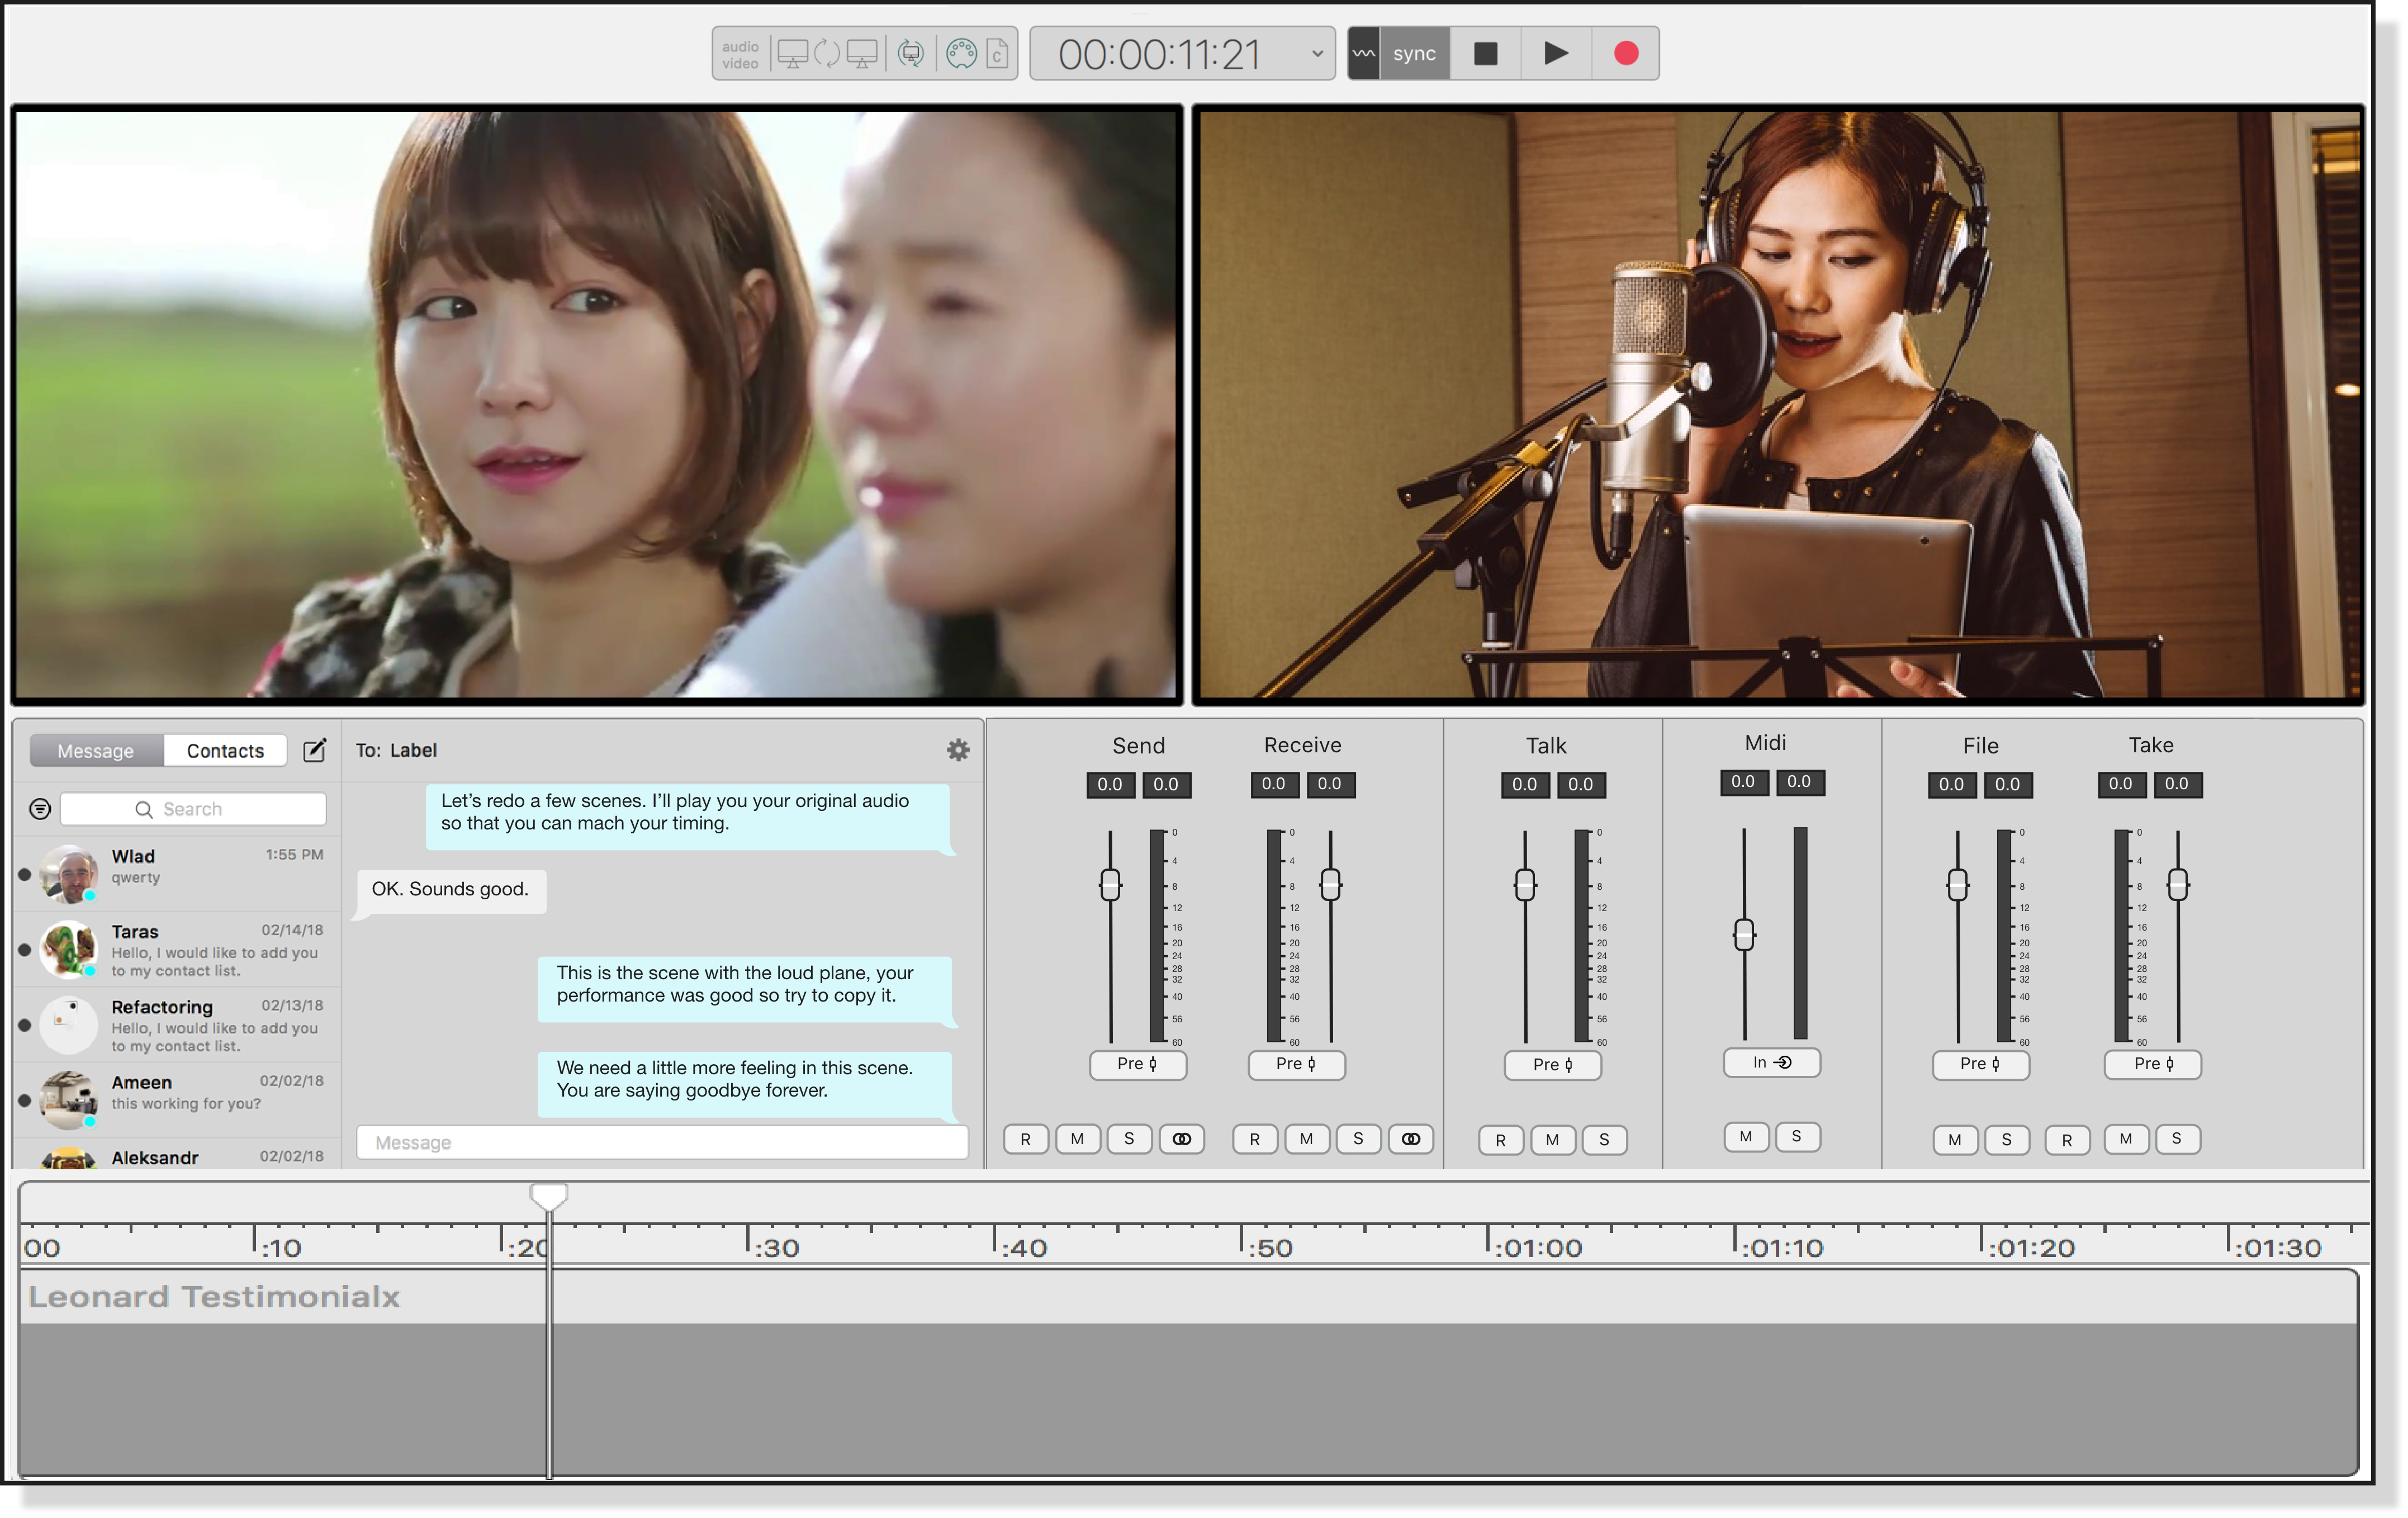
Task: Click the MIDI connector icon in toolbar
Action: tap(961, 53)
